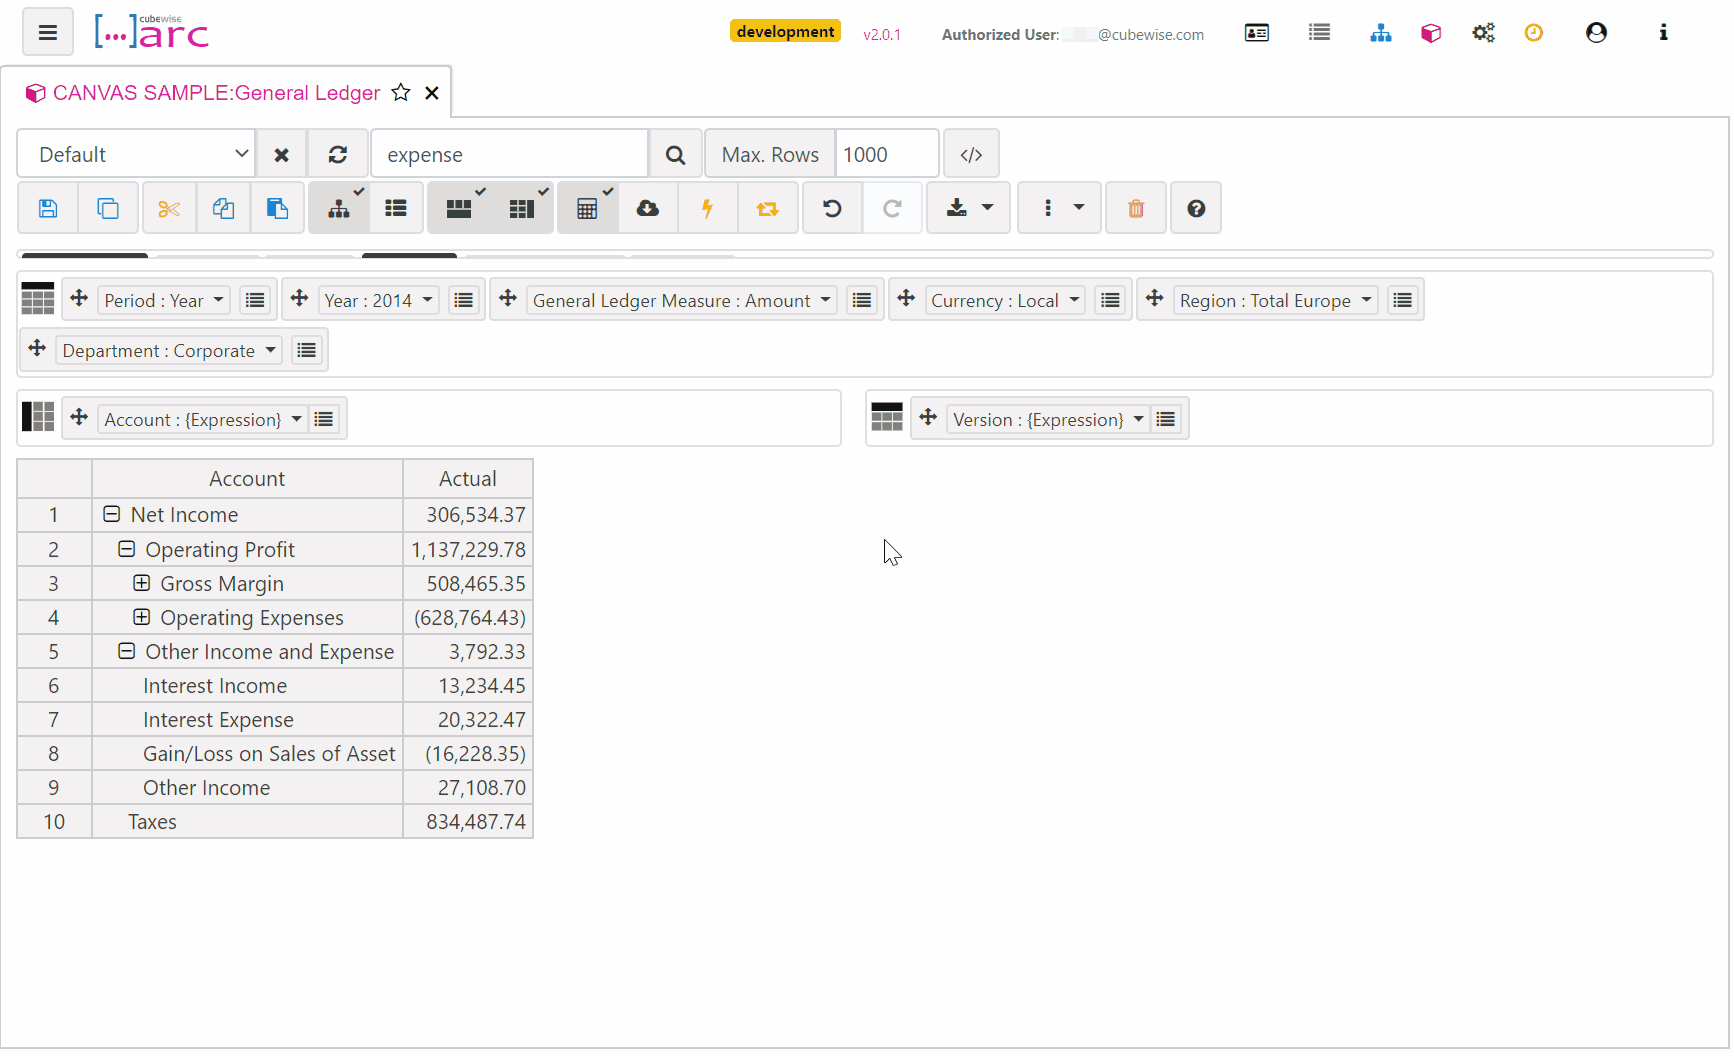Select the CANVAS SAMPLE:General Ledger tab
1734x1056 pixels.
(x=216, y=93)
